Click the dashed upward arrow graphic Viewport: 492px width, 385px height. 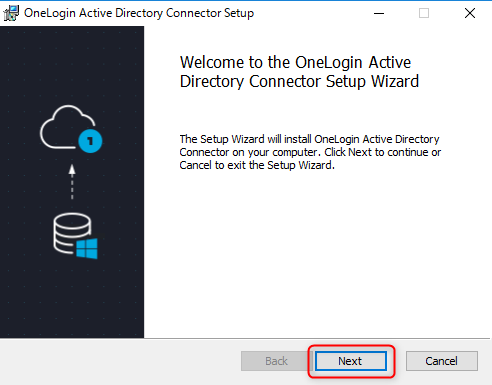[x=72, y=182]
